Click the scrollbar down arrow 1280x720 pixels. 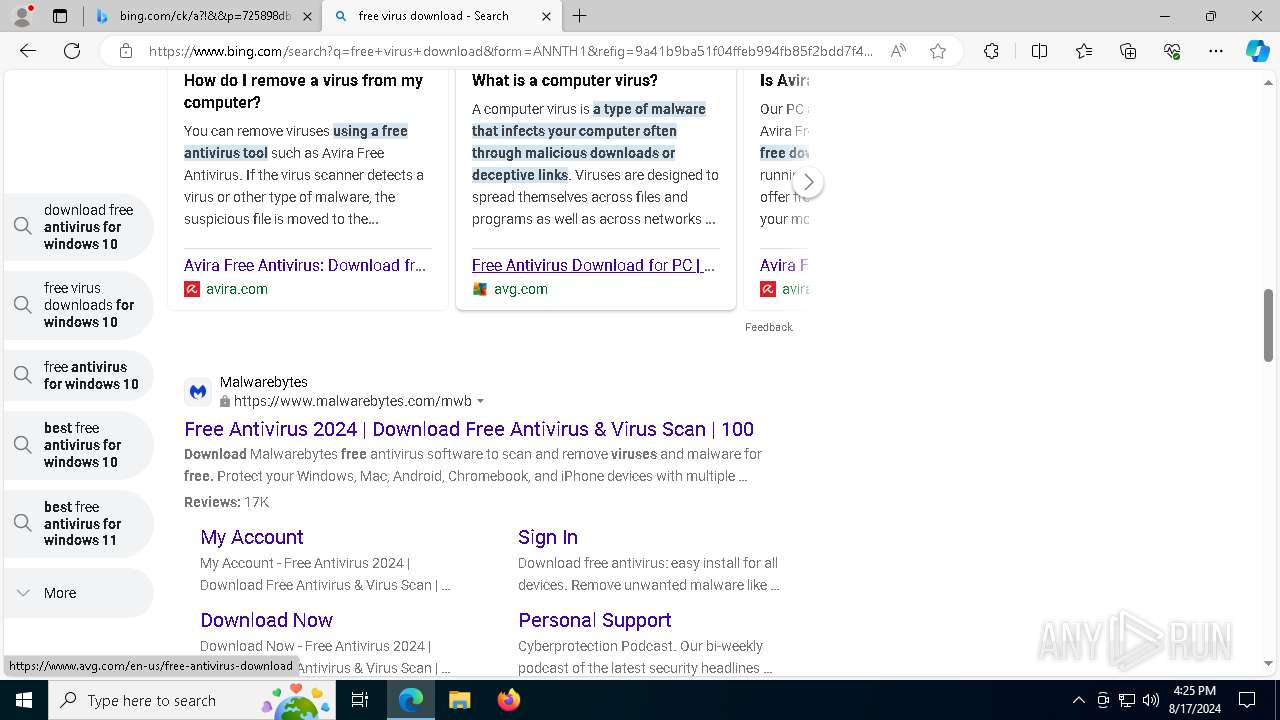coord(1268,664)
